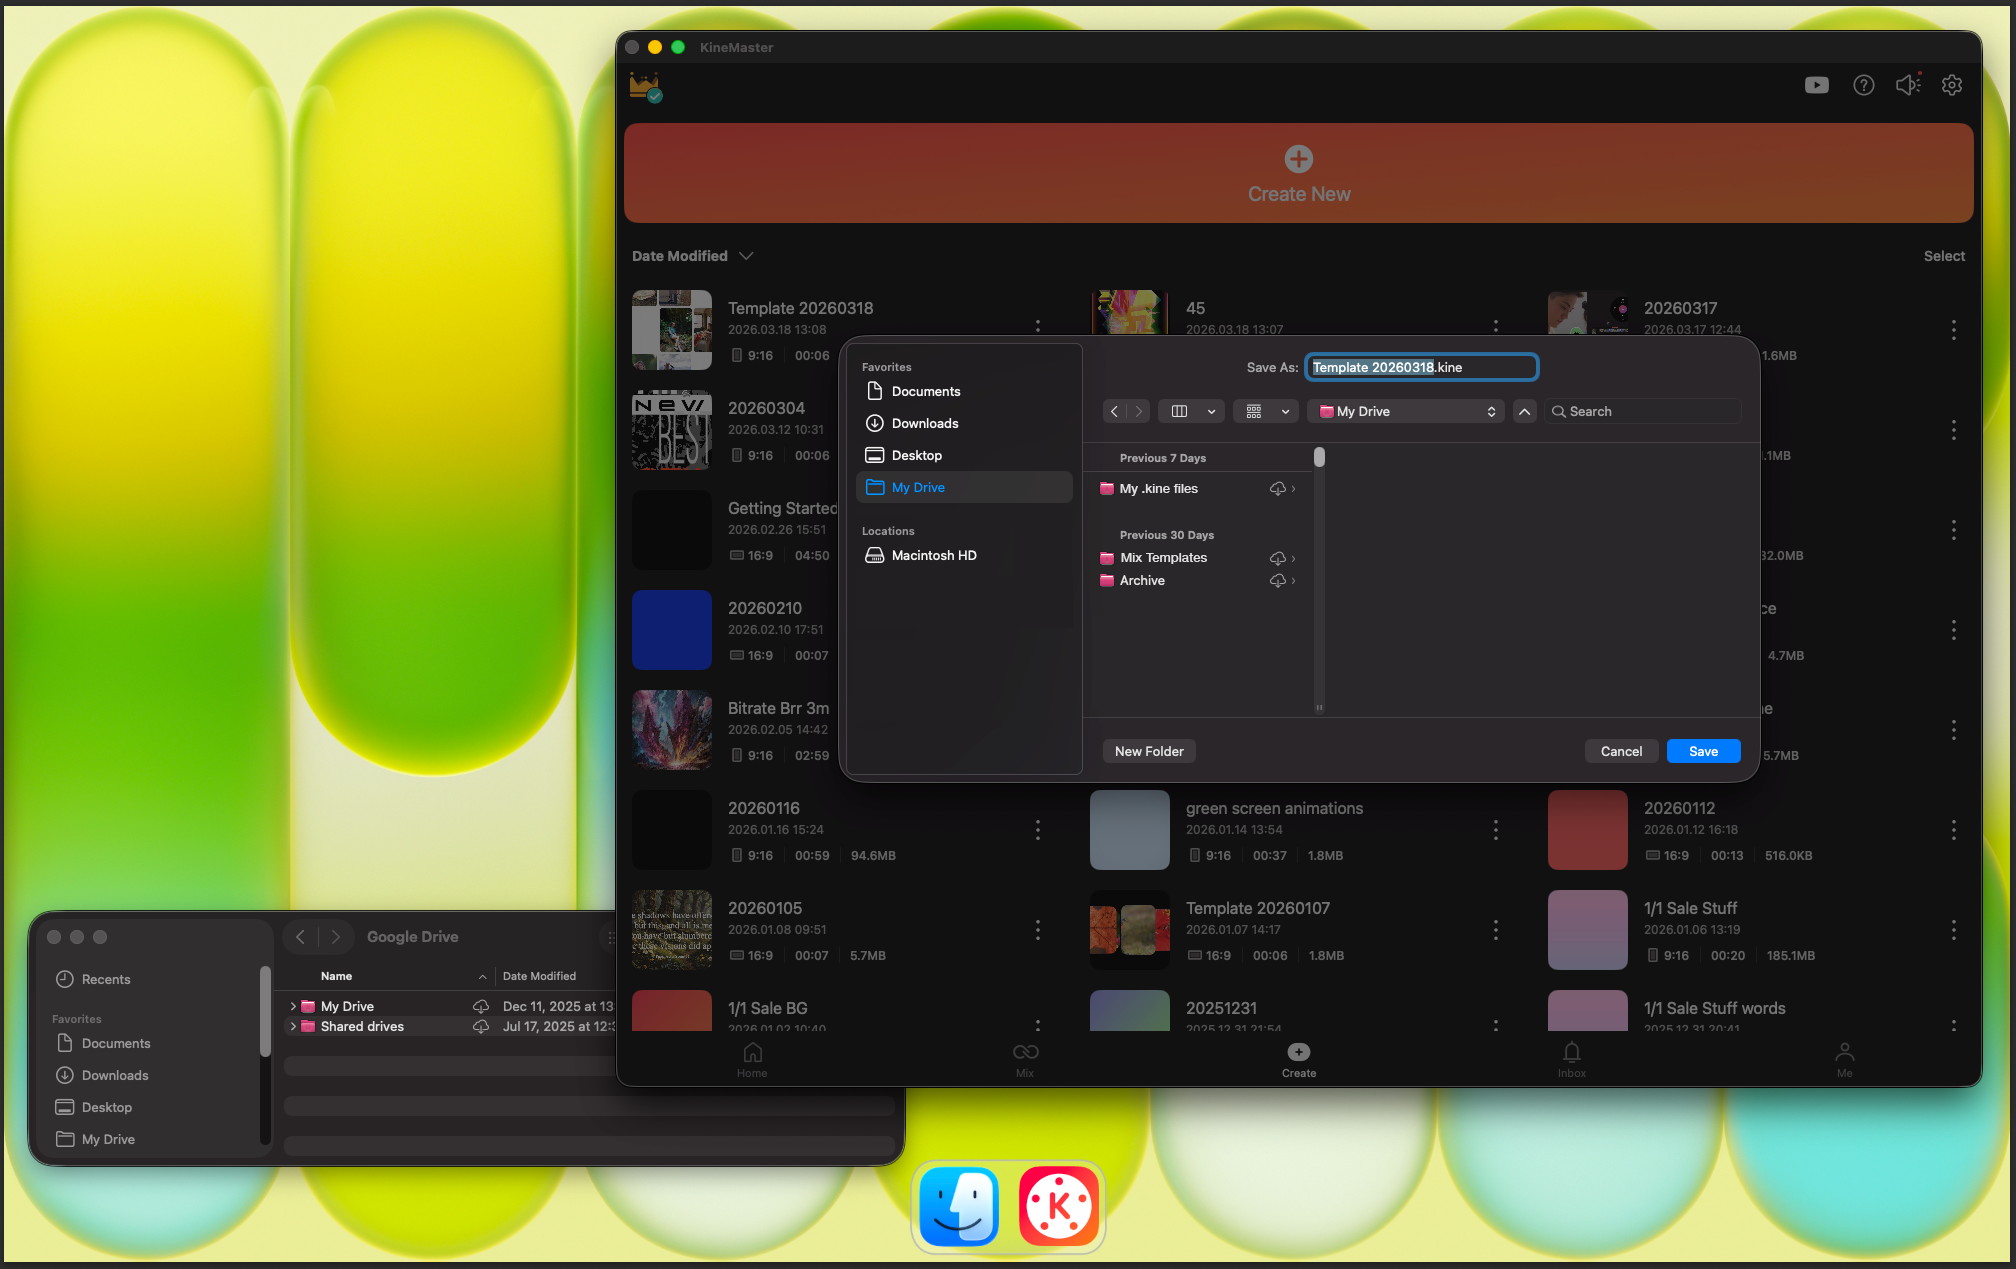Open the My Drive location dropdown
This screenshot has height=1269, width=2016.
pos(1405,411)
